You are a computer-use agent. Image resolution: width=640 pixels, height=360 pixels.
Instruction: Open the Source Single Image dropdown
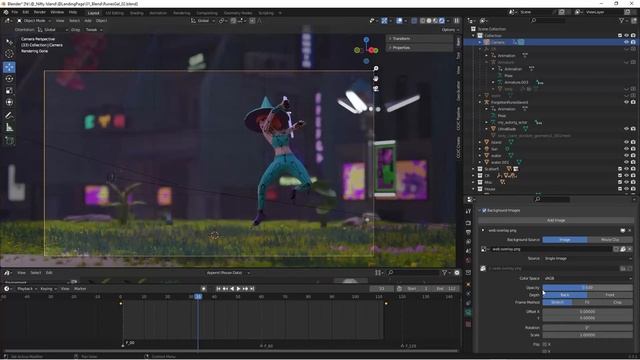587,258
